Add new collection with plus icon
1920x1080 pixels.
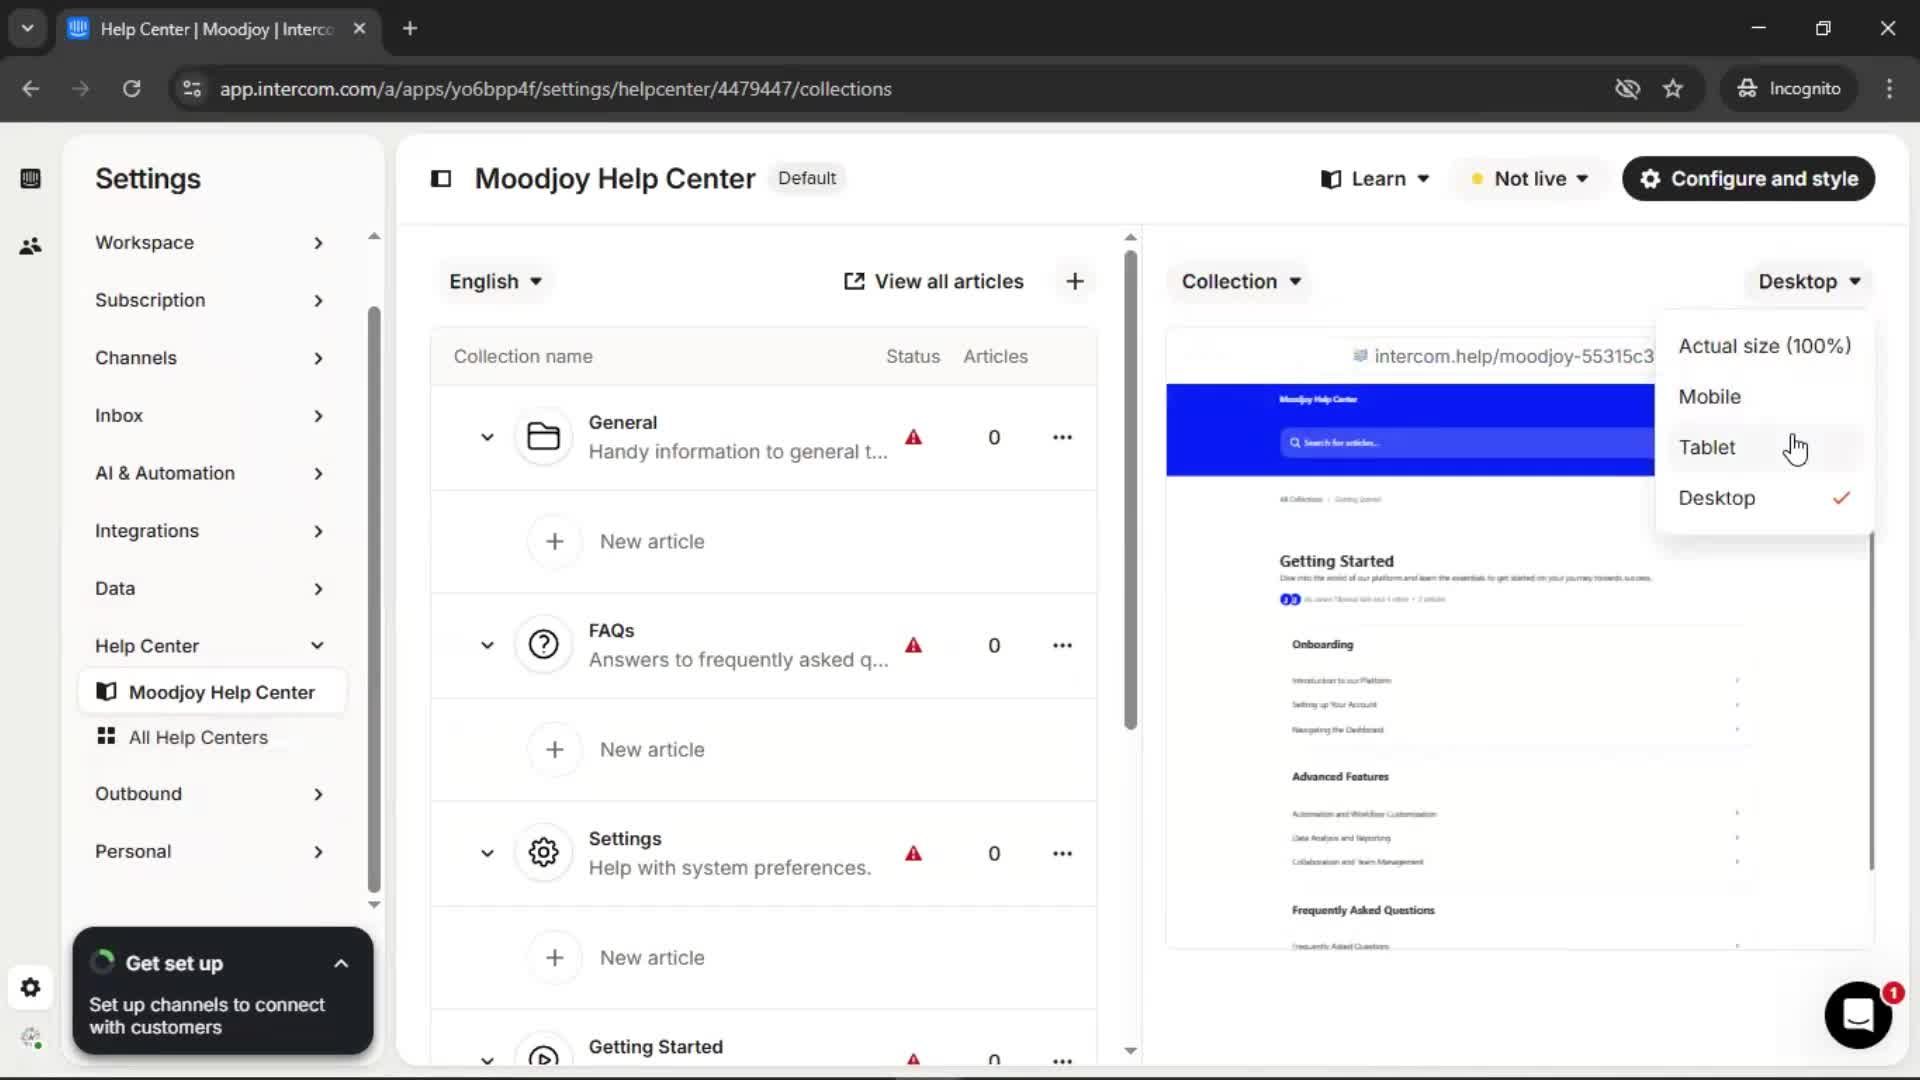pos(1075,282)
